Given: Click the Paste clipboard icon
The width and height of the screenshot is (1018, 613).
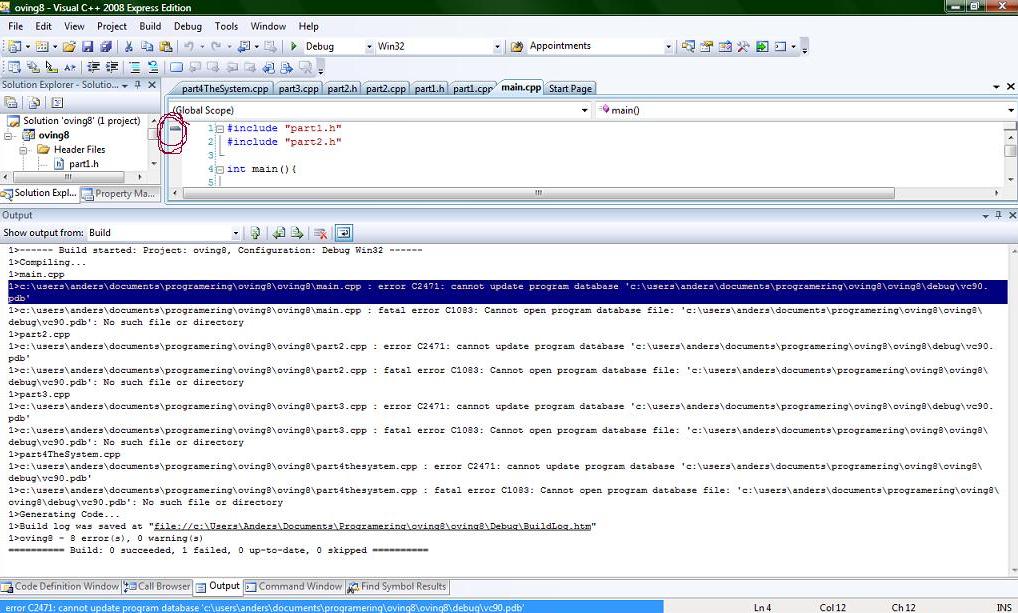Looking at the screenshot, I should click(164, 46).
